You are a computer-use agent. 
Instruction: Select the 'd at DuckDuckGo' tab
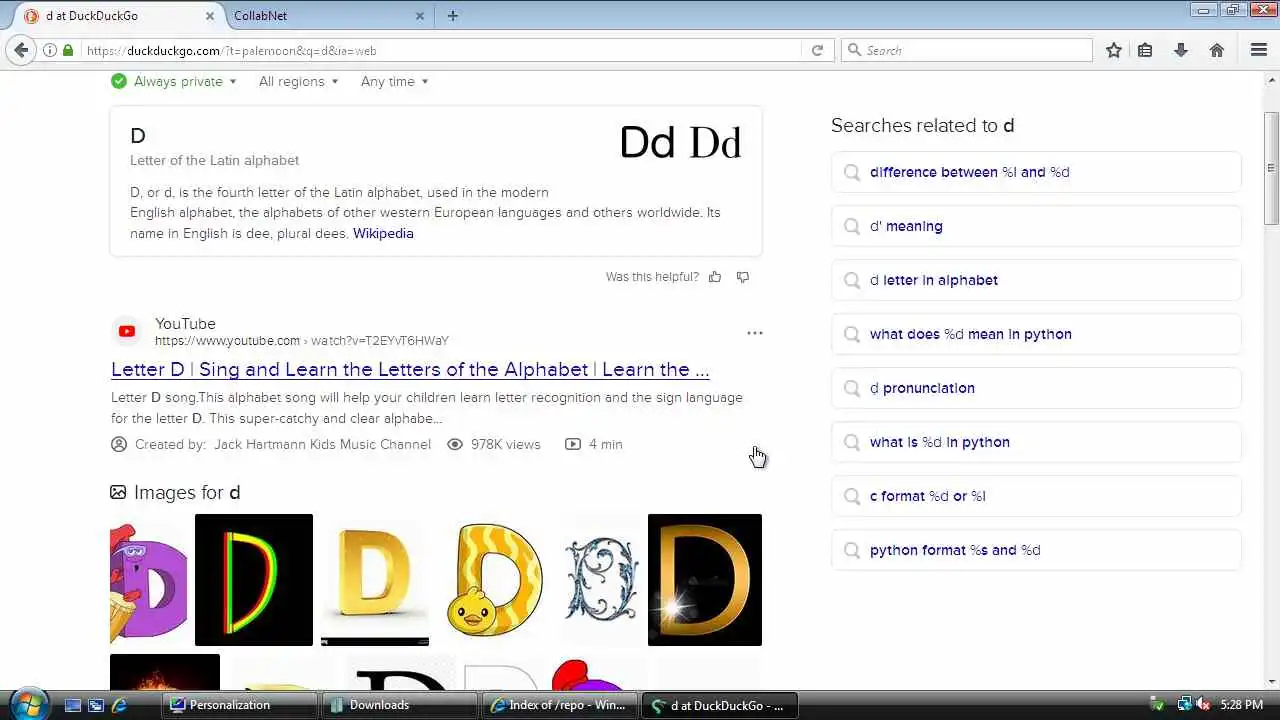[x=119, y=16]
